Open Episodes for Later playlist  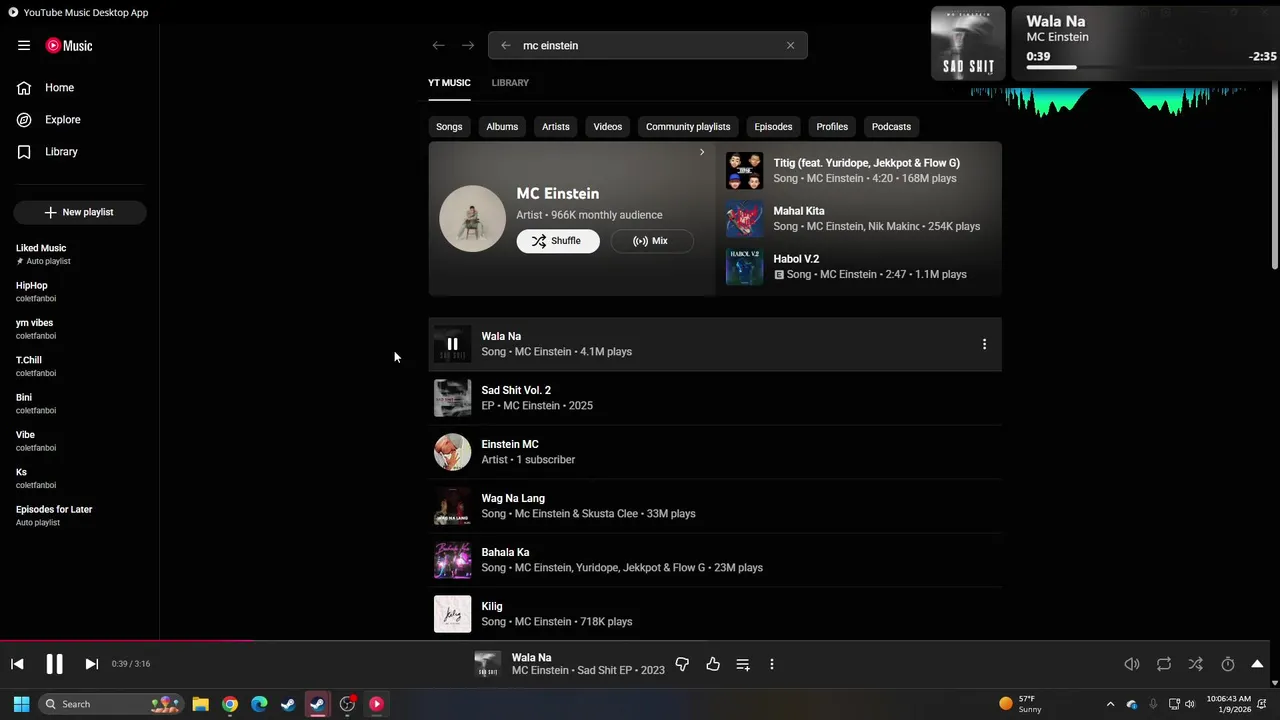(80, 515)
